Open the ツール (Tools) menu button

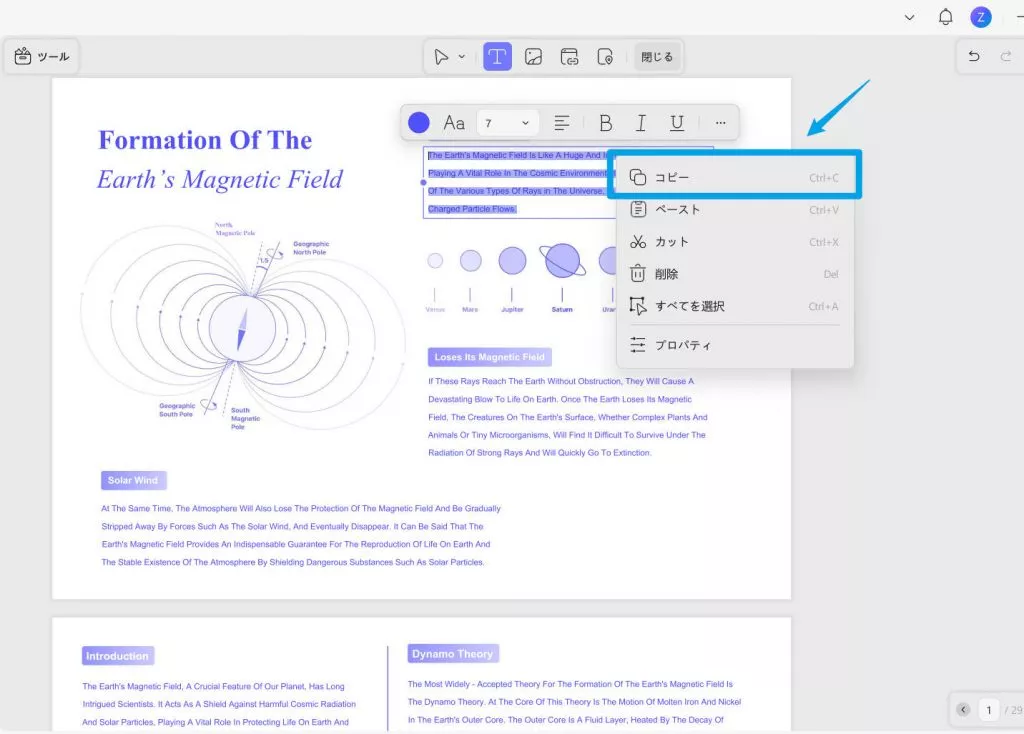(x=42, y=57)
